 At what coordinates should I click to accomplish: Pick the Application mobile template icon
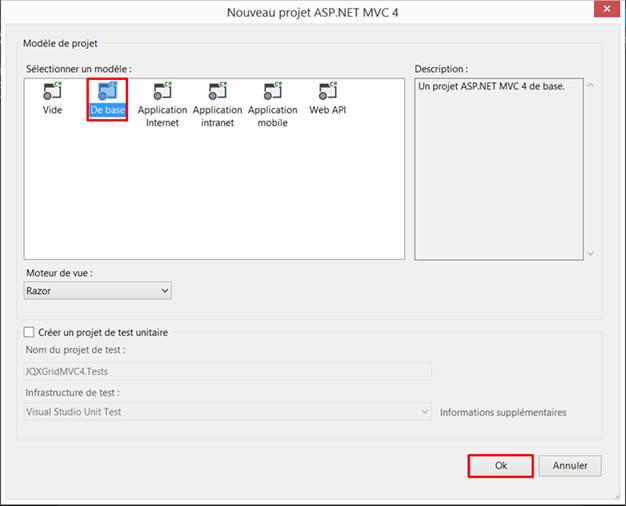273,91
